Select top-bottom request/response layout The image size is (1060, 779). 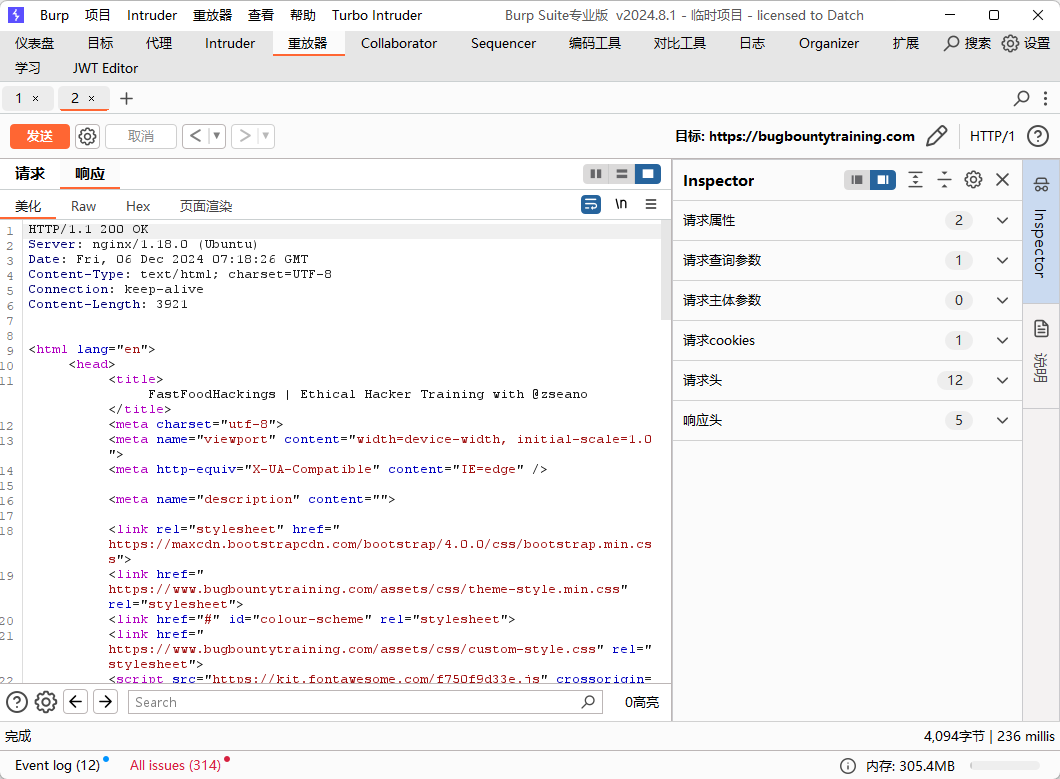coord(621,174)
